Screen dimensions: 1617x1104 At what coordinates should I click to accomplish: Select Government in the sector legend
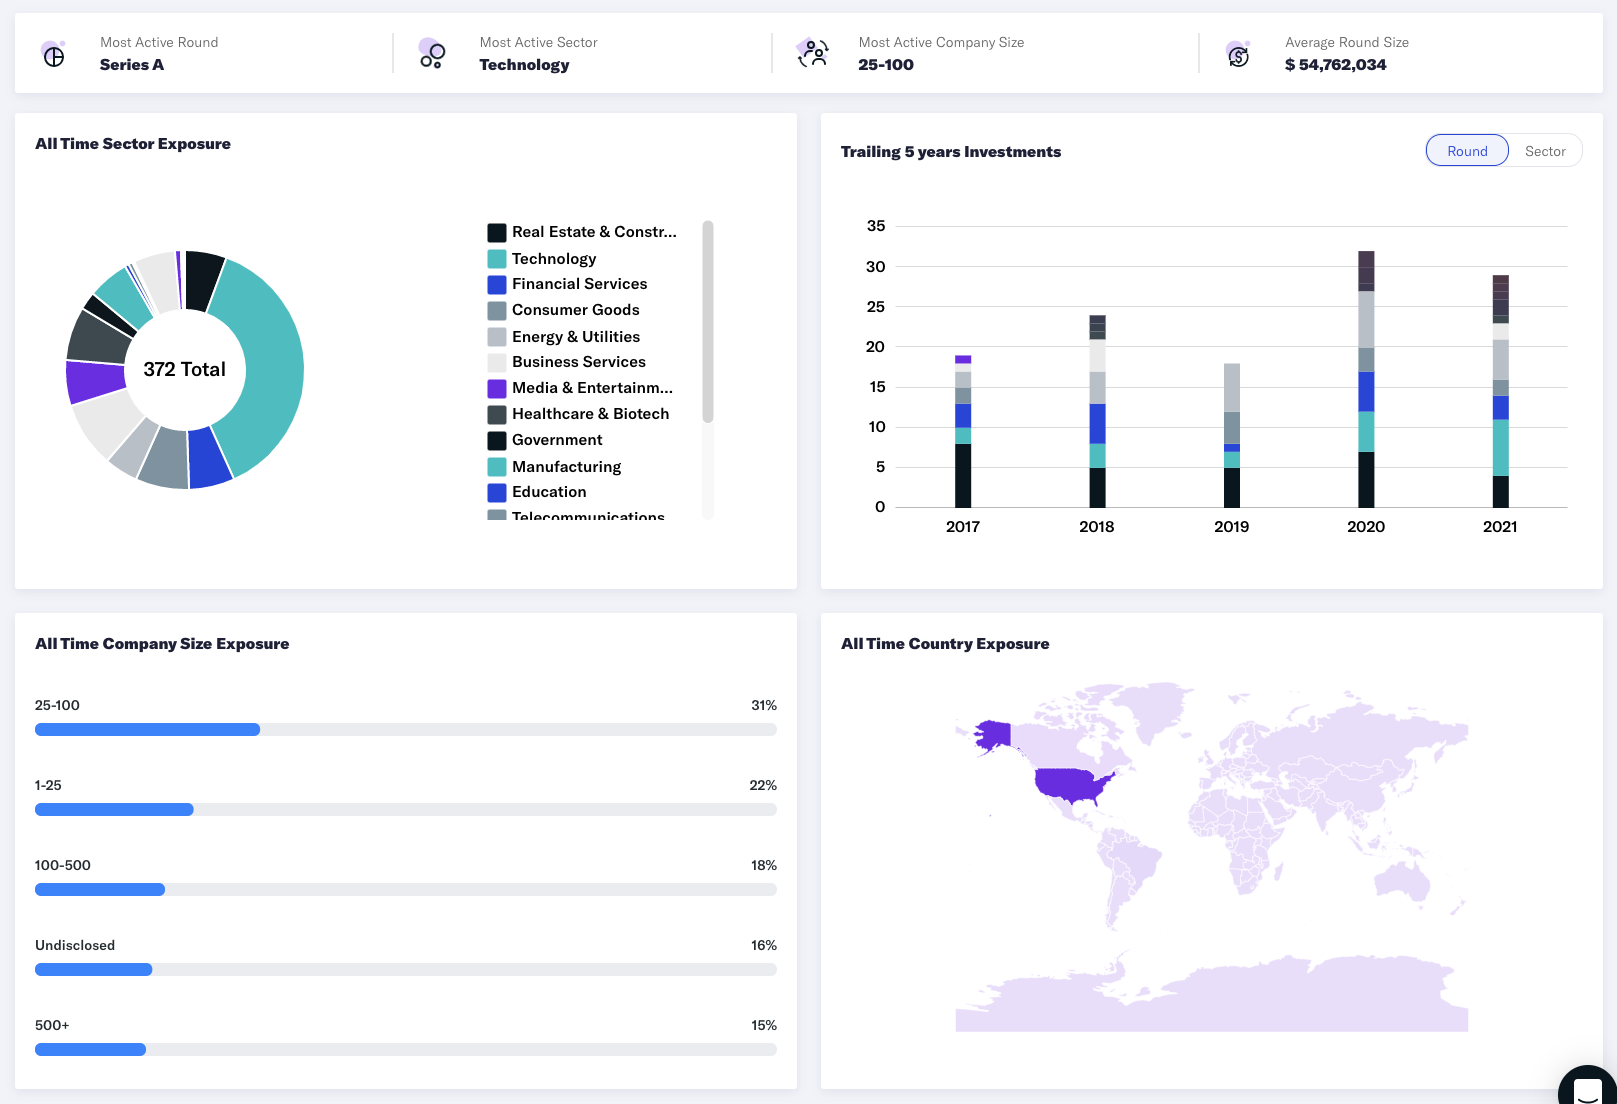point(557,440)
